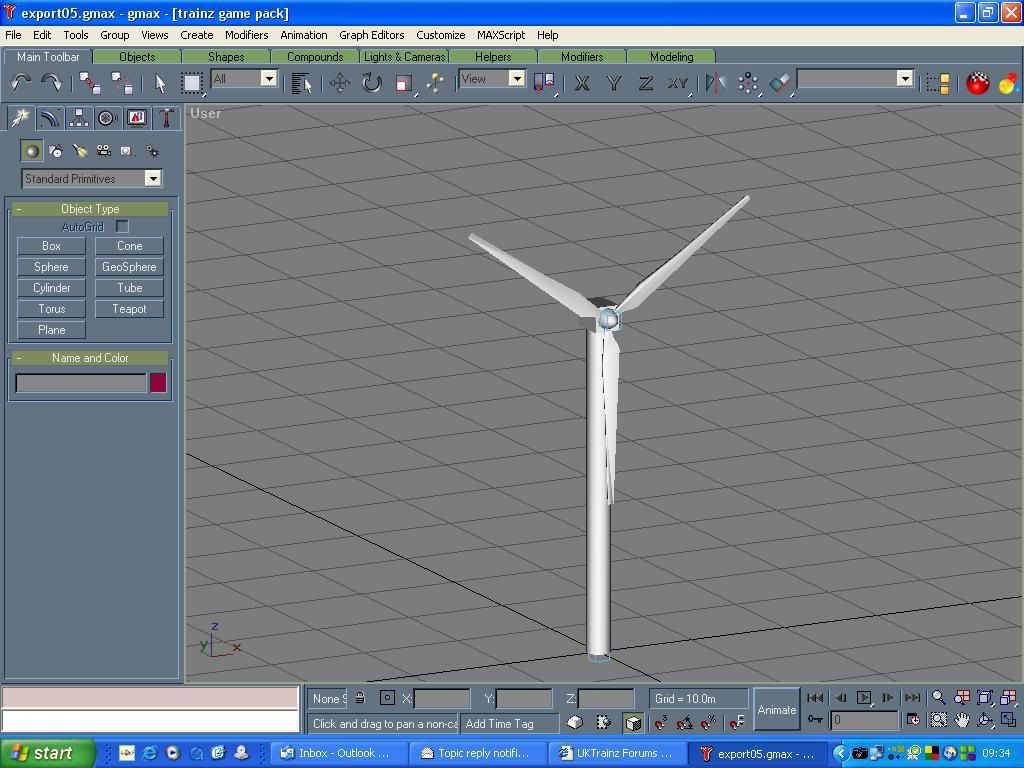
Task: Activate the Pan hand viewport tool
Action: coord(962,719)
